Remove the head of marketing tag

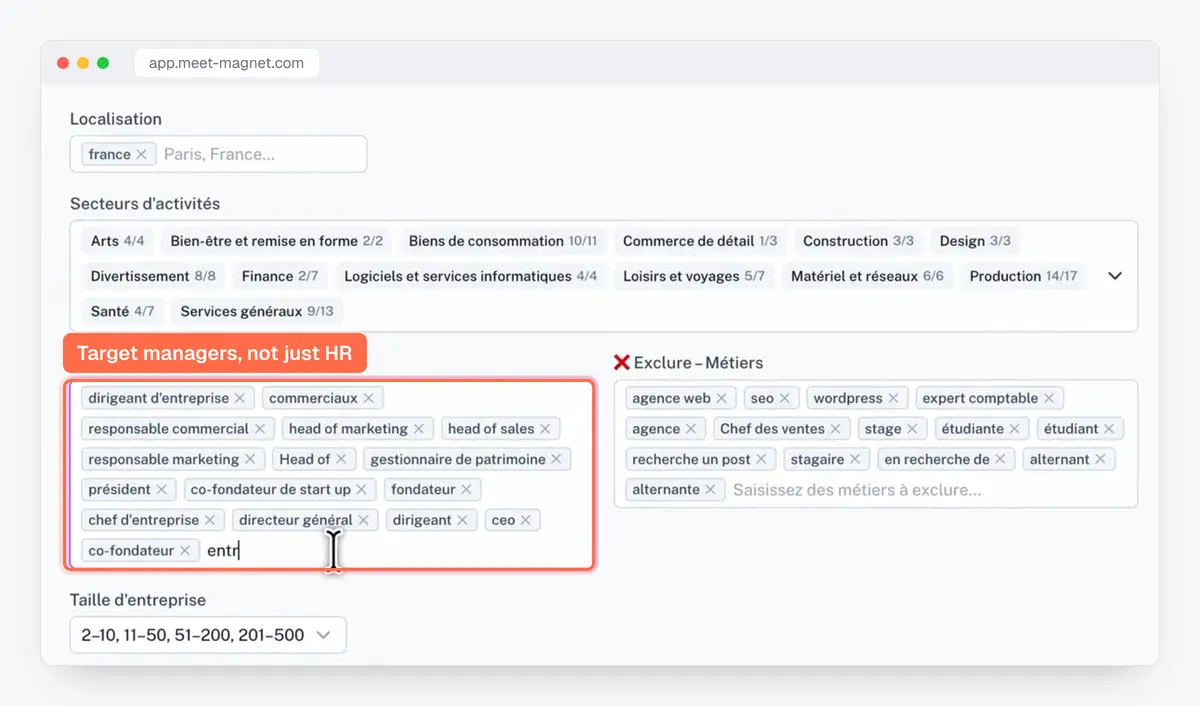click(x=418, y=429)
